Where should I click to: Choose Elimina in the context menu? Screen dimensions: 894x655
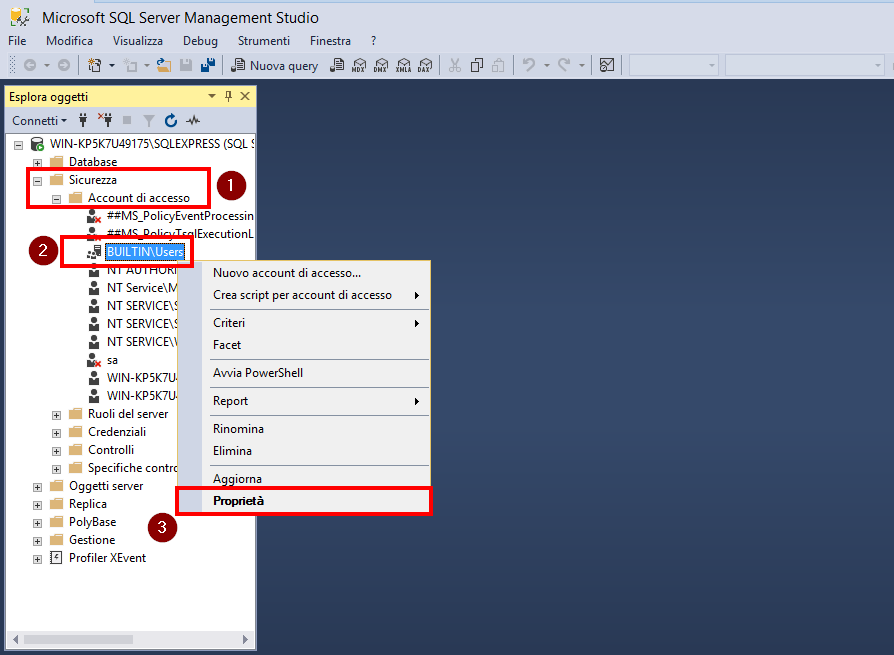pos(304,451)
